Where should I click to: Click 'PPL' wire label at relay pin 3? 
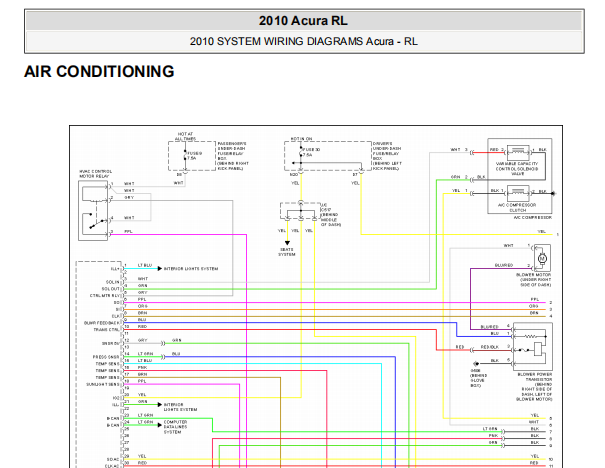[128, 231]
